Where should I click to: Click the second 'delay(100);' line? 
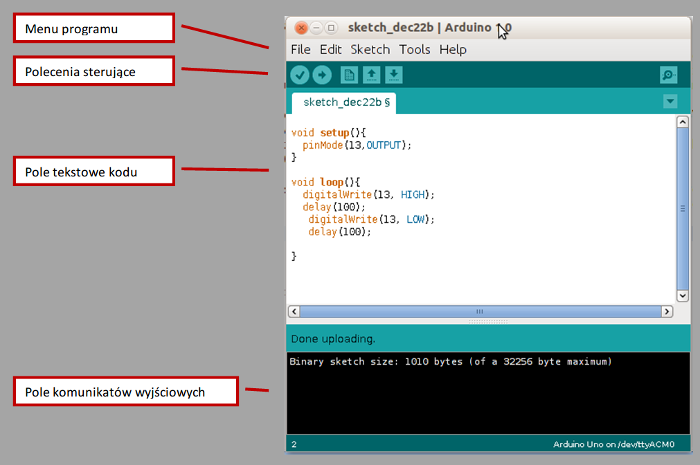point(340,232)
